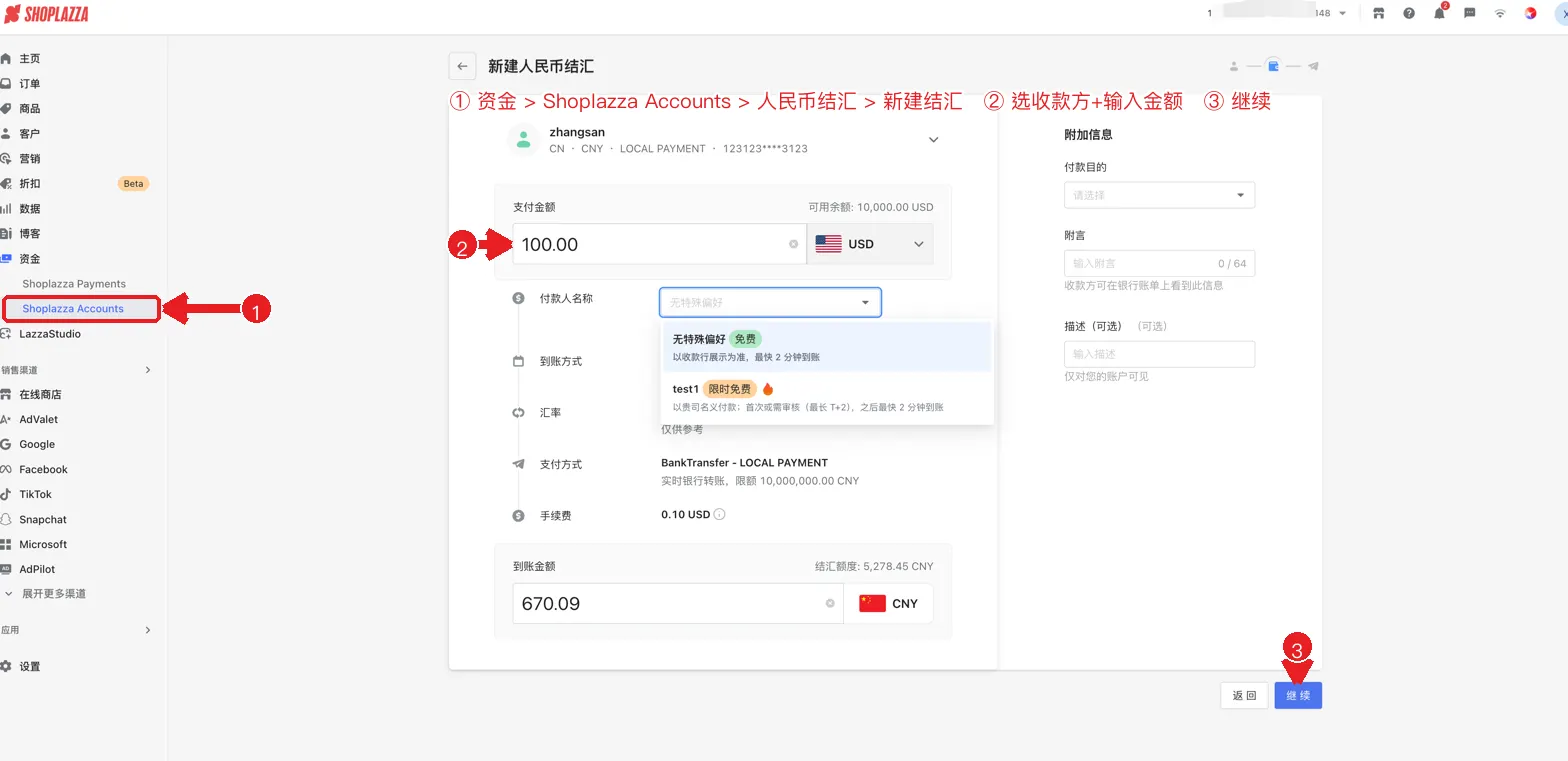The width and height of the screenshot is (1568, 761).
Task: Open the storefront shop icon in header
Action: coord(1379,13)
